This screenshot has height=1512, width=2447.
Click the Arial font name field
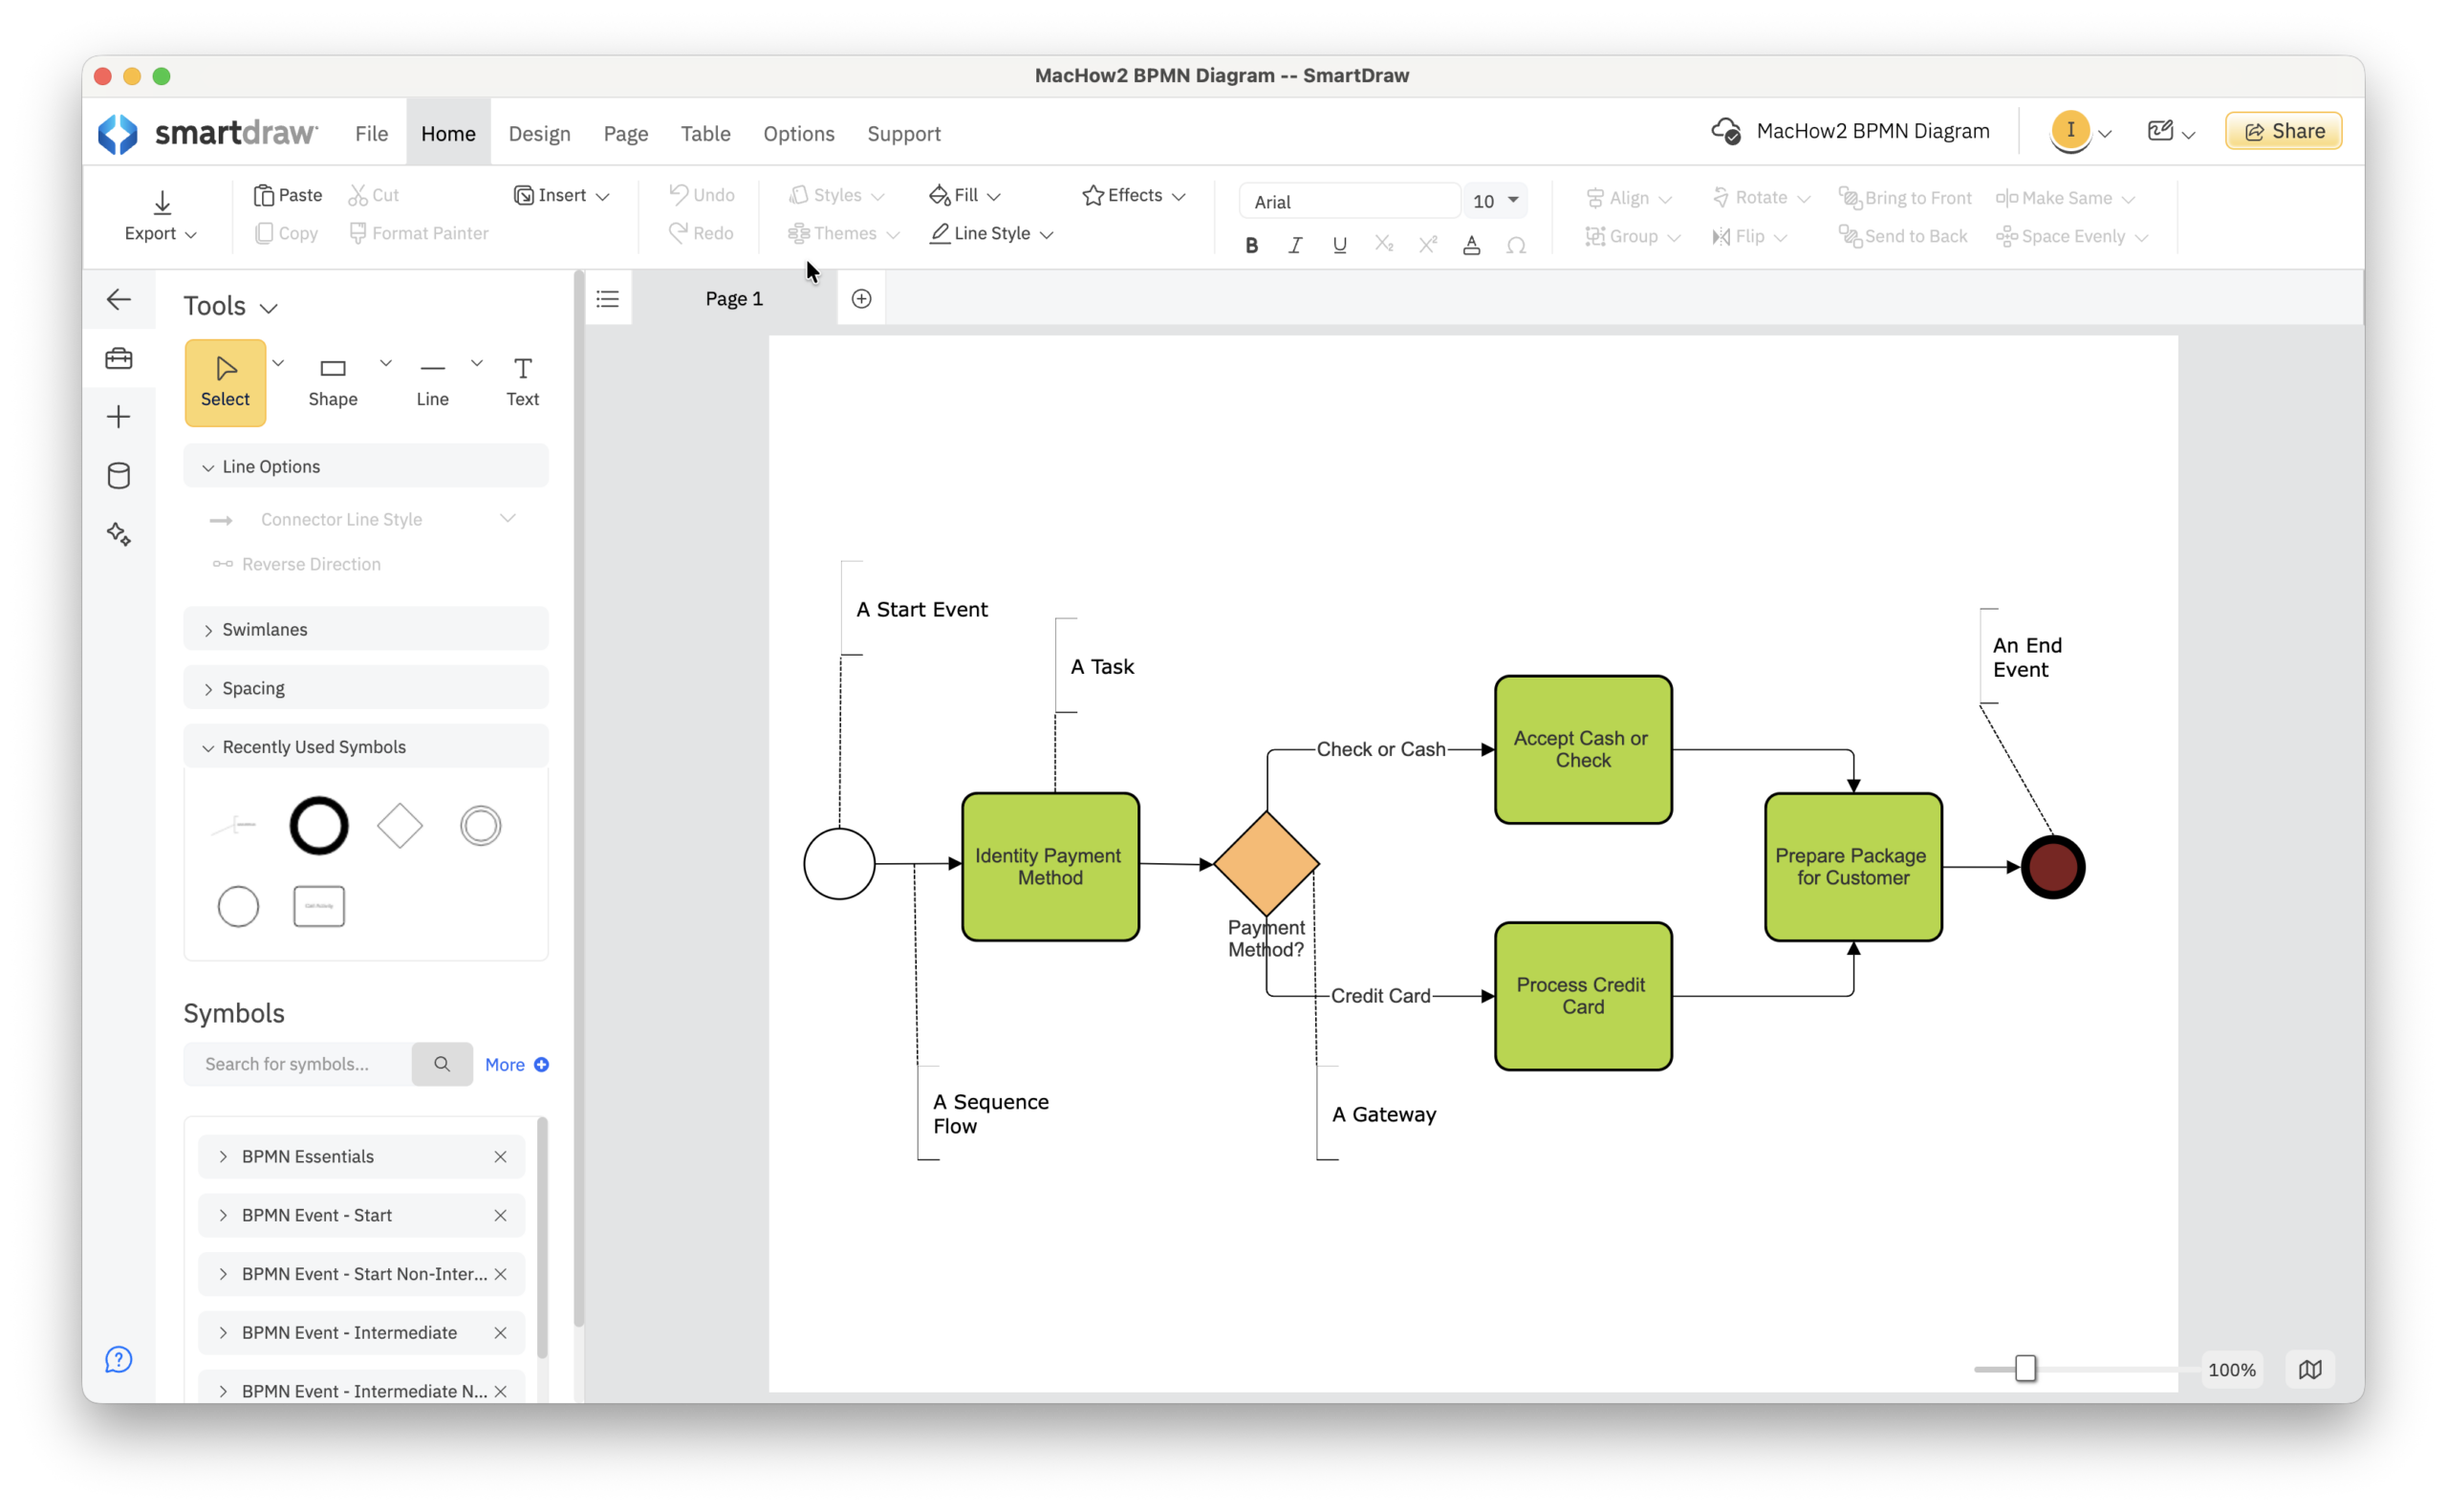click(1350, 201)
